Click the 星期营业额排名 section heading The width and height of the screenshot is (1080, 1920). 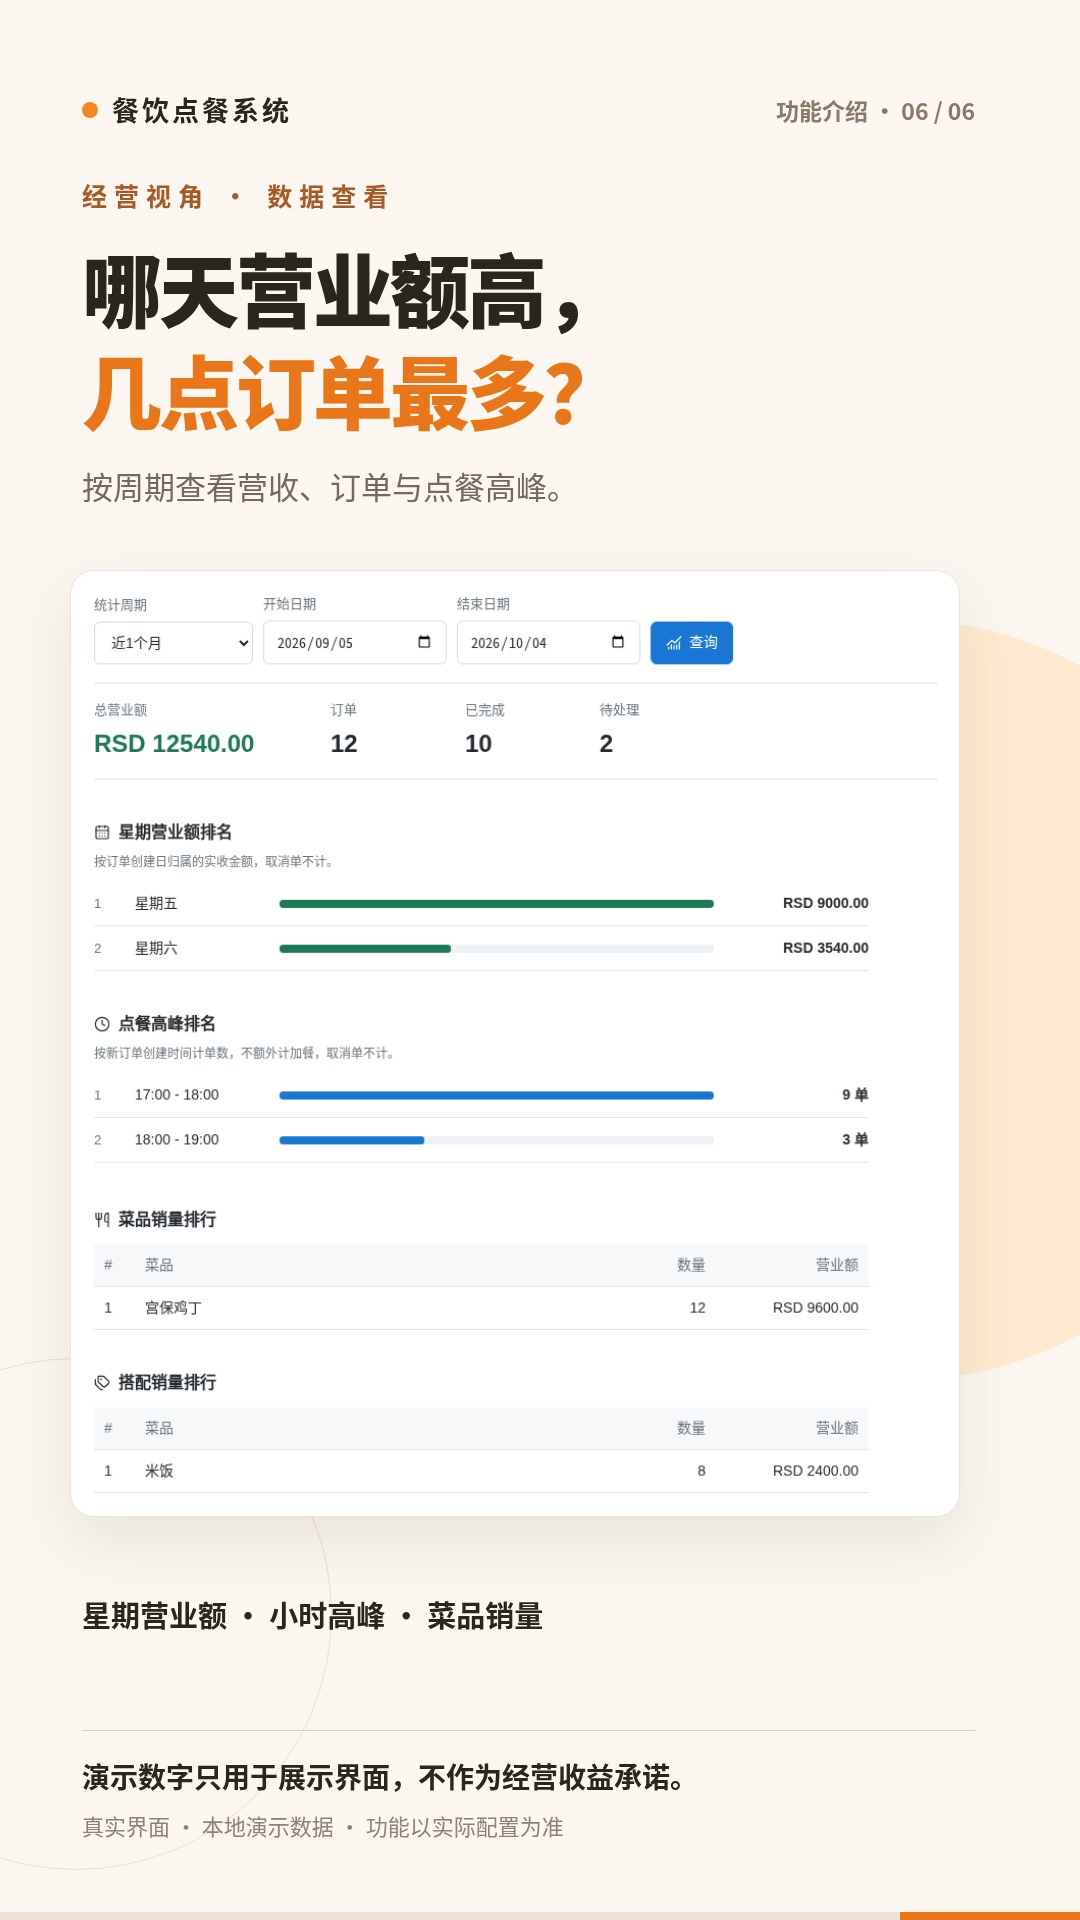pos(175,832)
